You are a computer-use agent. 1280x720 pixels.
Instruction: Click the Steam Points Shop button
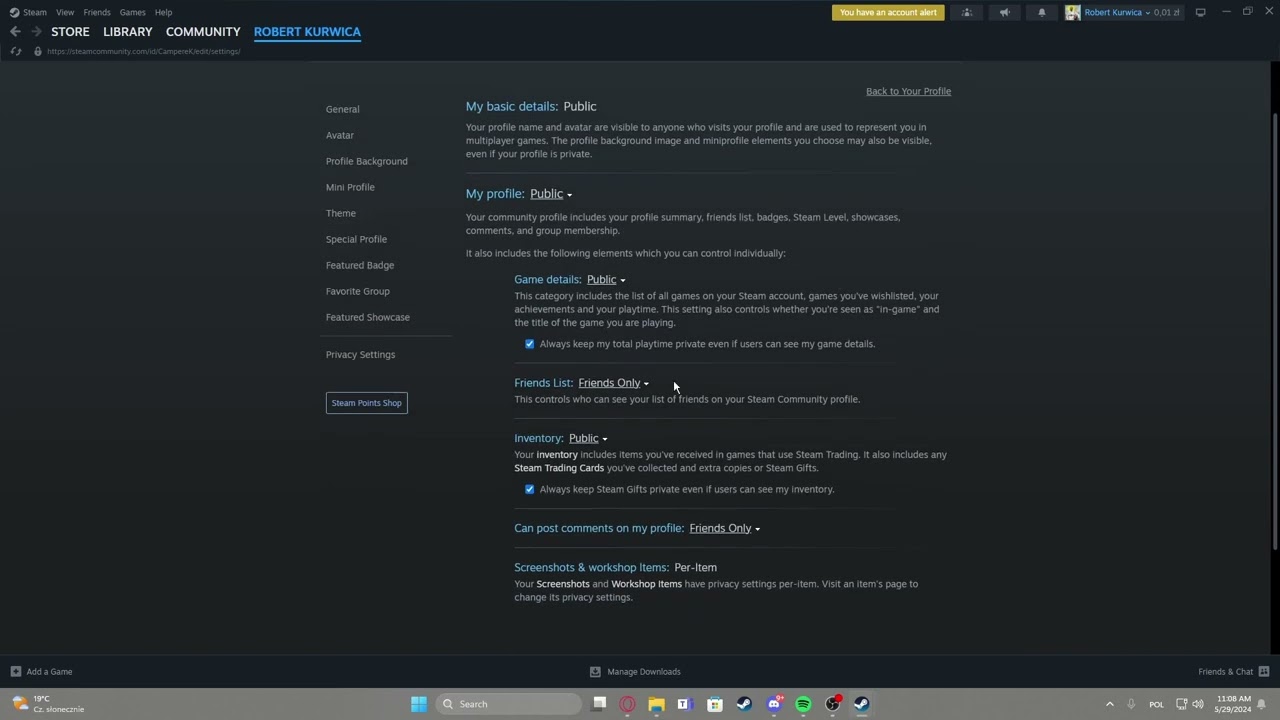[366, 403]
